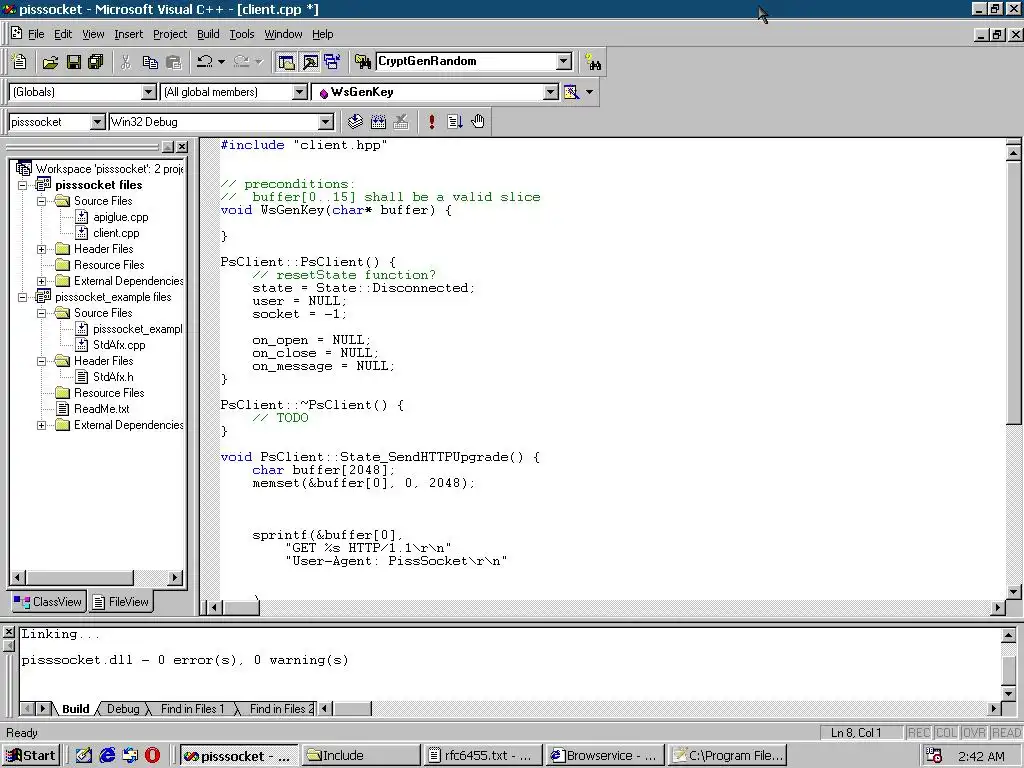Open the WsGenKey members dropdown
The image size is (1024, 768).
(x=551, y=92)
